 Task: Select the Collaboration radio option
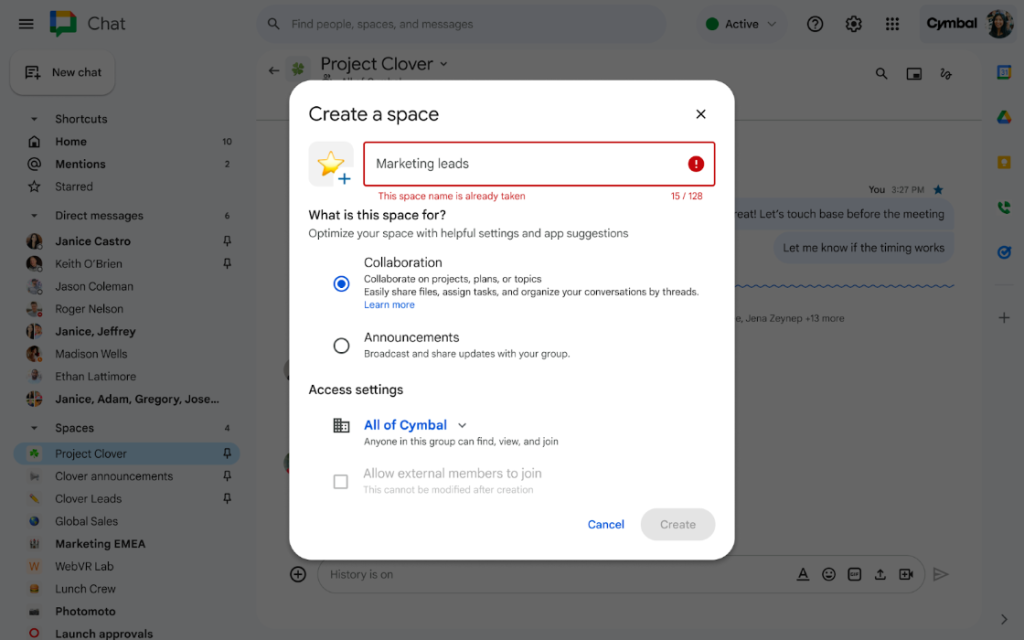pyautogui.click(x=341, y=283)
